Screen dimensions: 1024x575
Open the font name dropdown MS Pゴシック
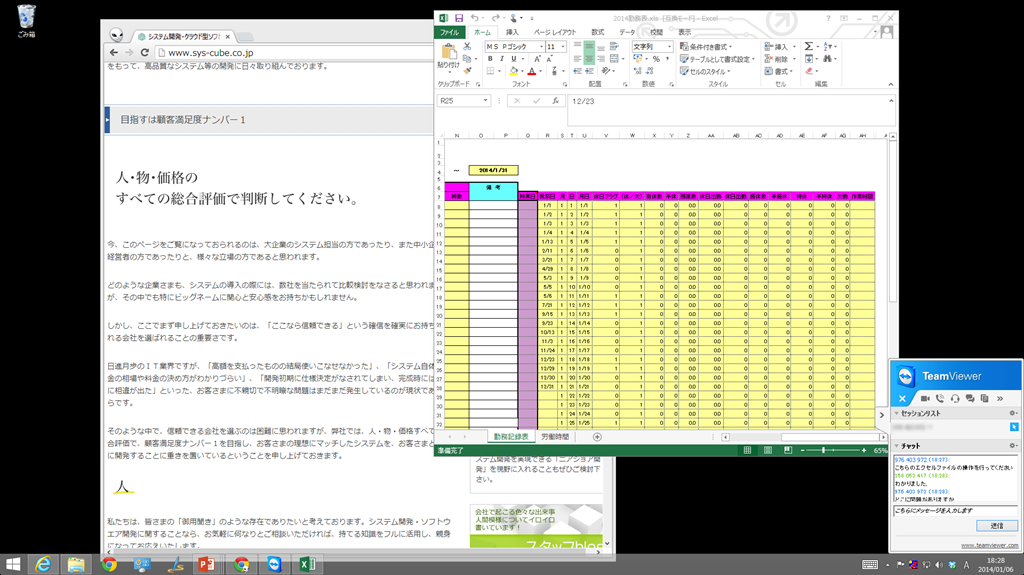click(541, 46)
